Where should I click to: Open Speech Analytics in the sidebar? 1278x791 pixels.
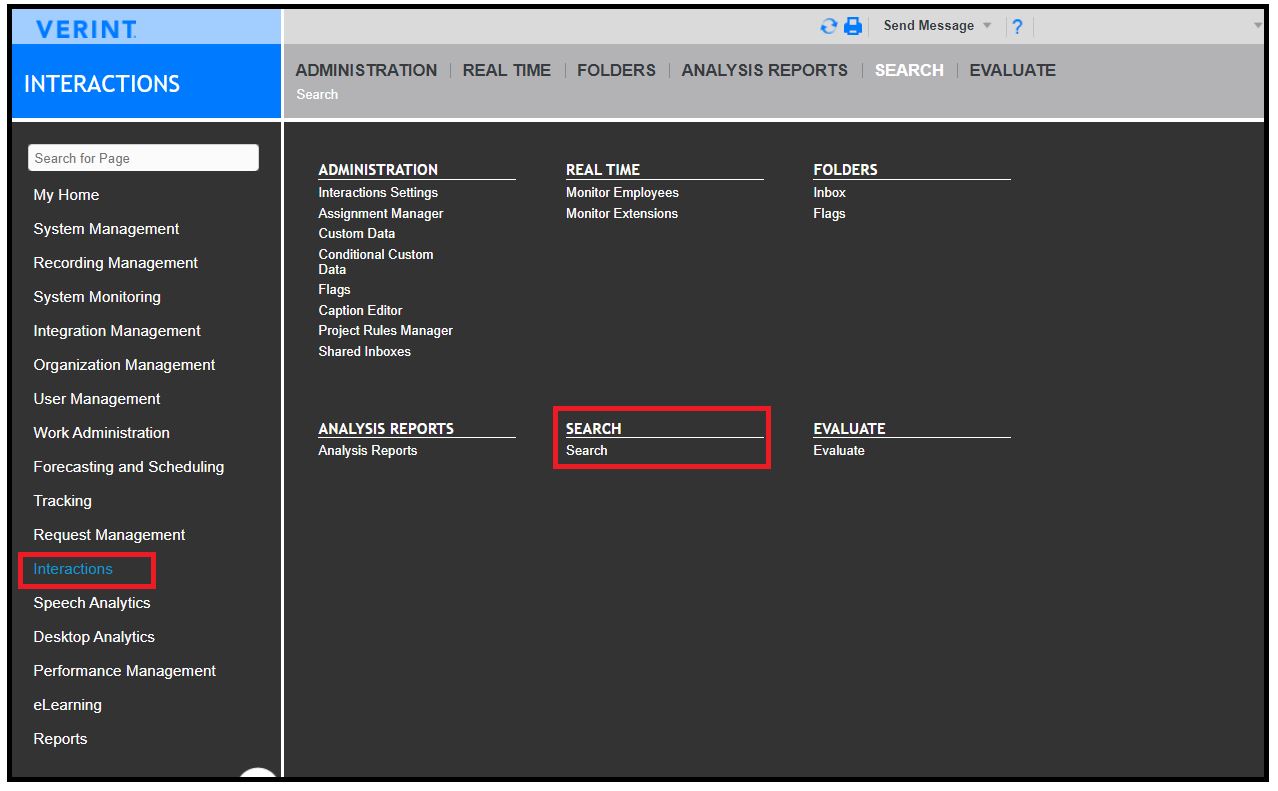[92, 603]
